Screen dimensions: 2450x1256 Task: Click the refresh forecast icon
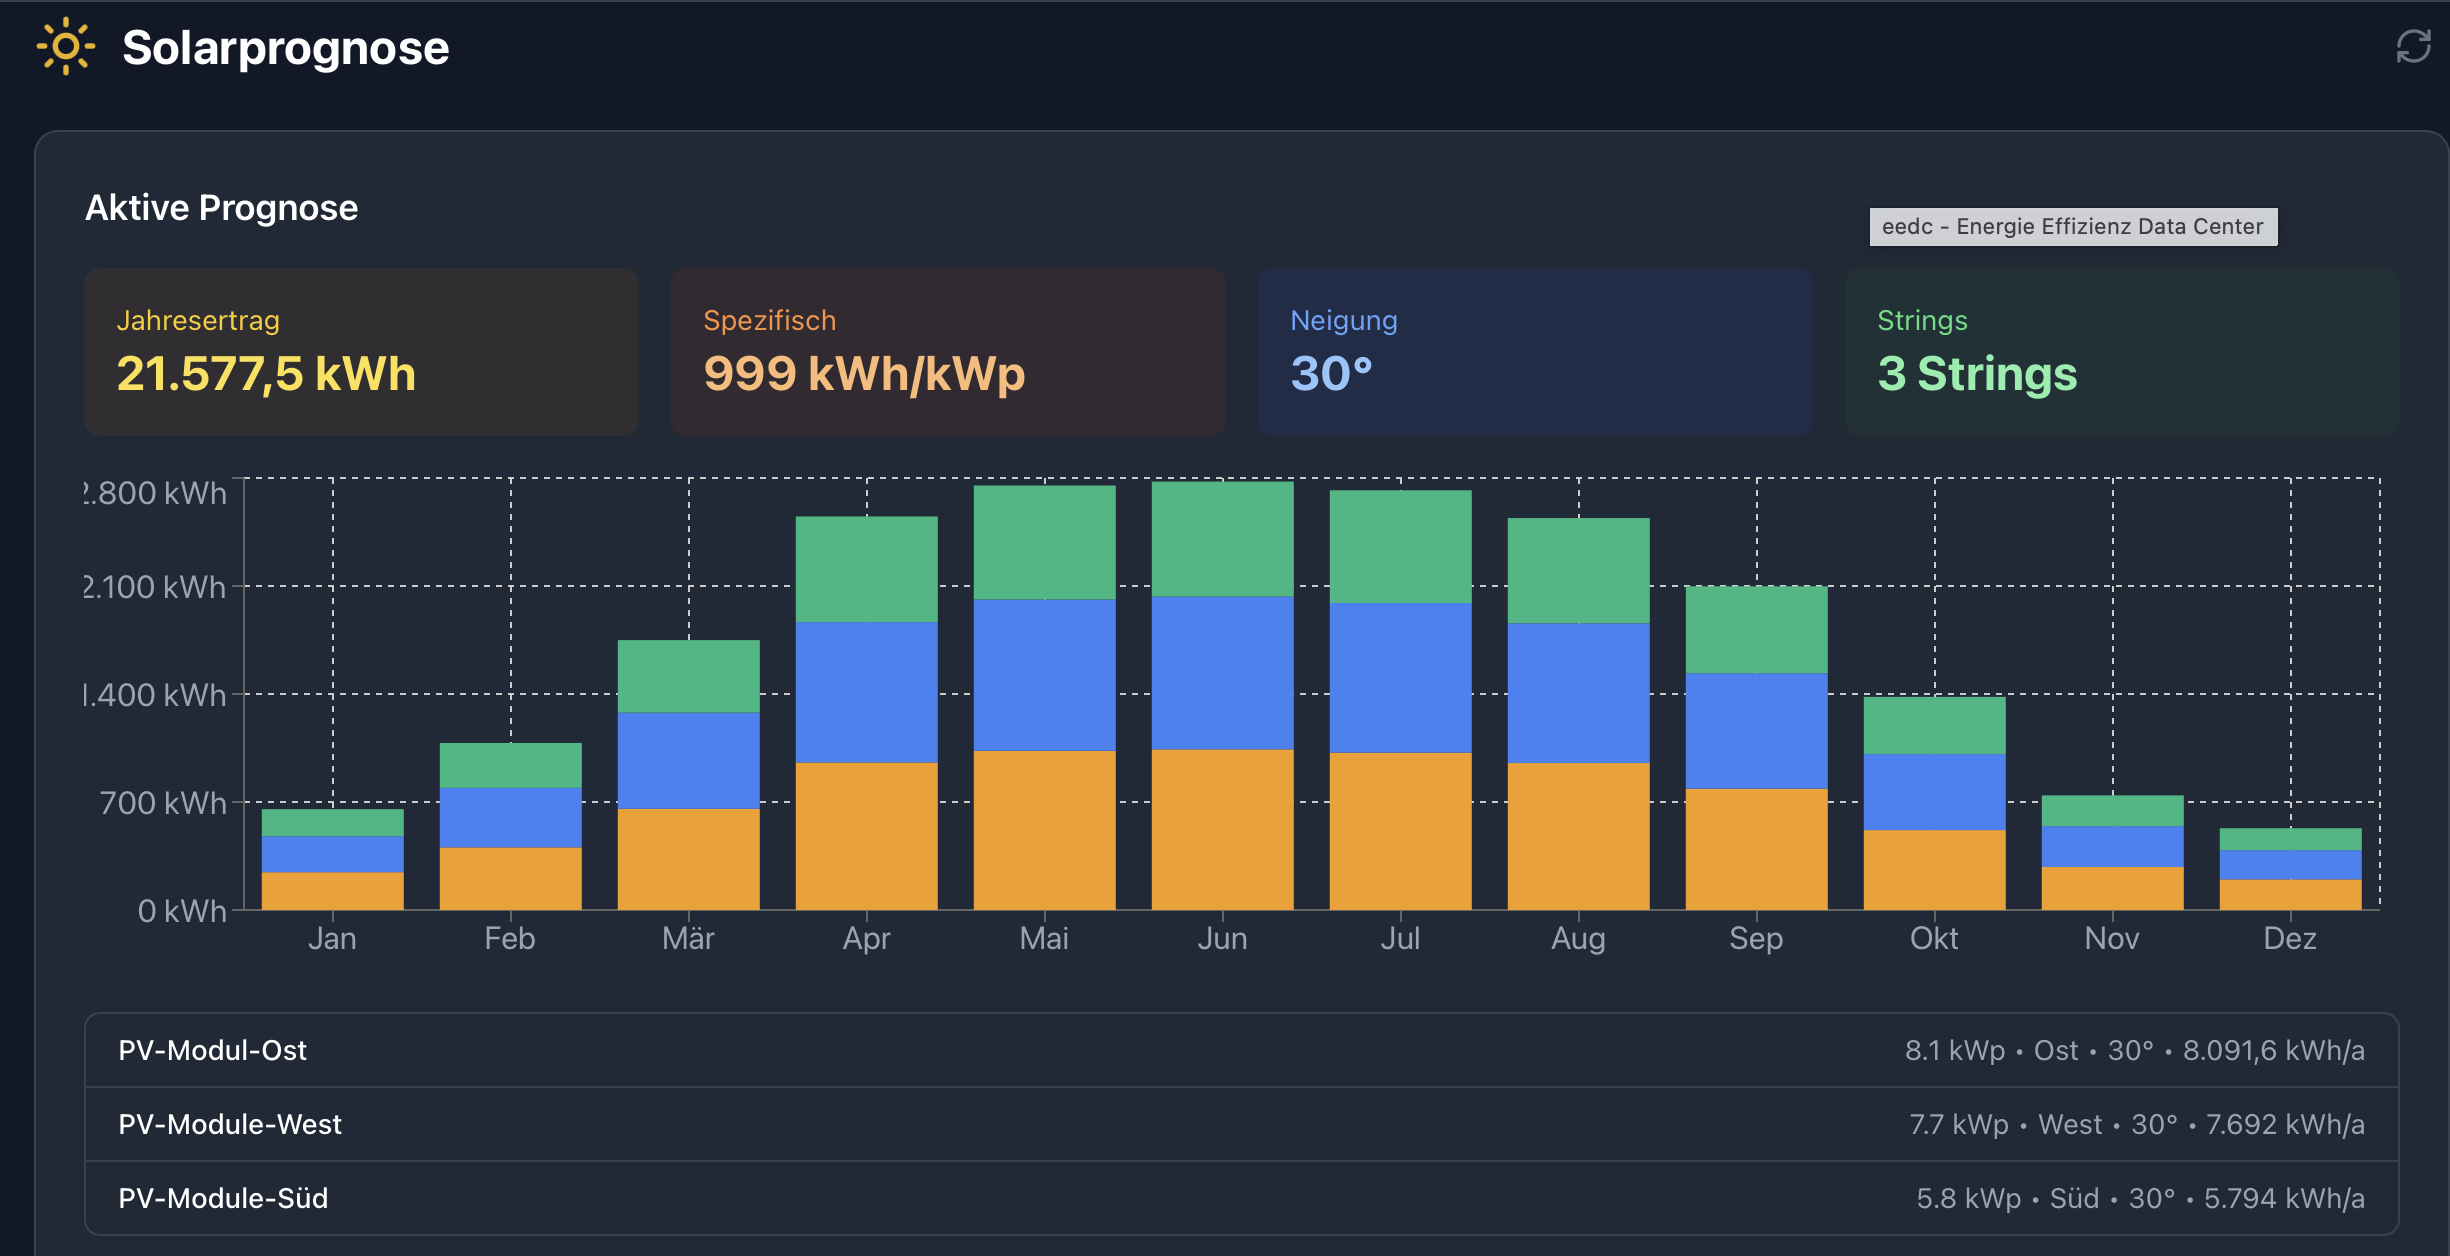[2412, 46]
